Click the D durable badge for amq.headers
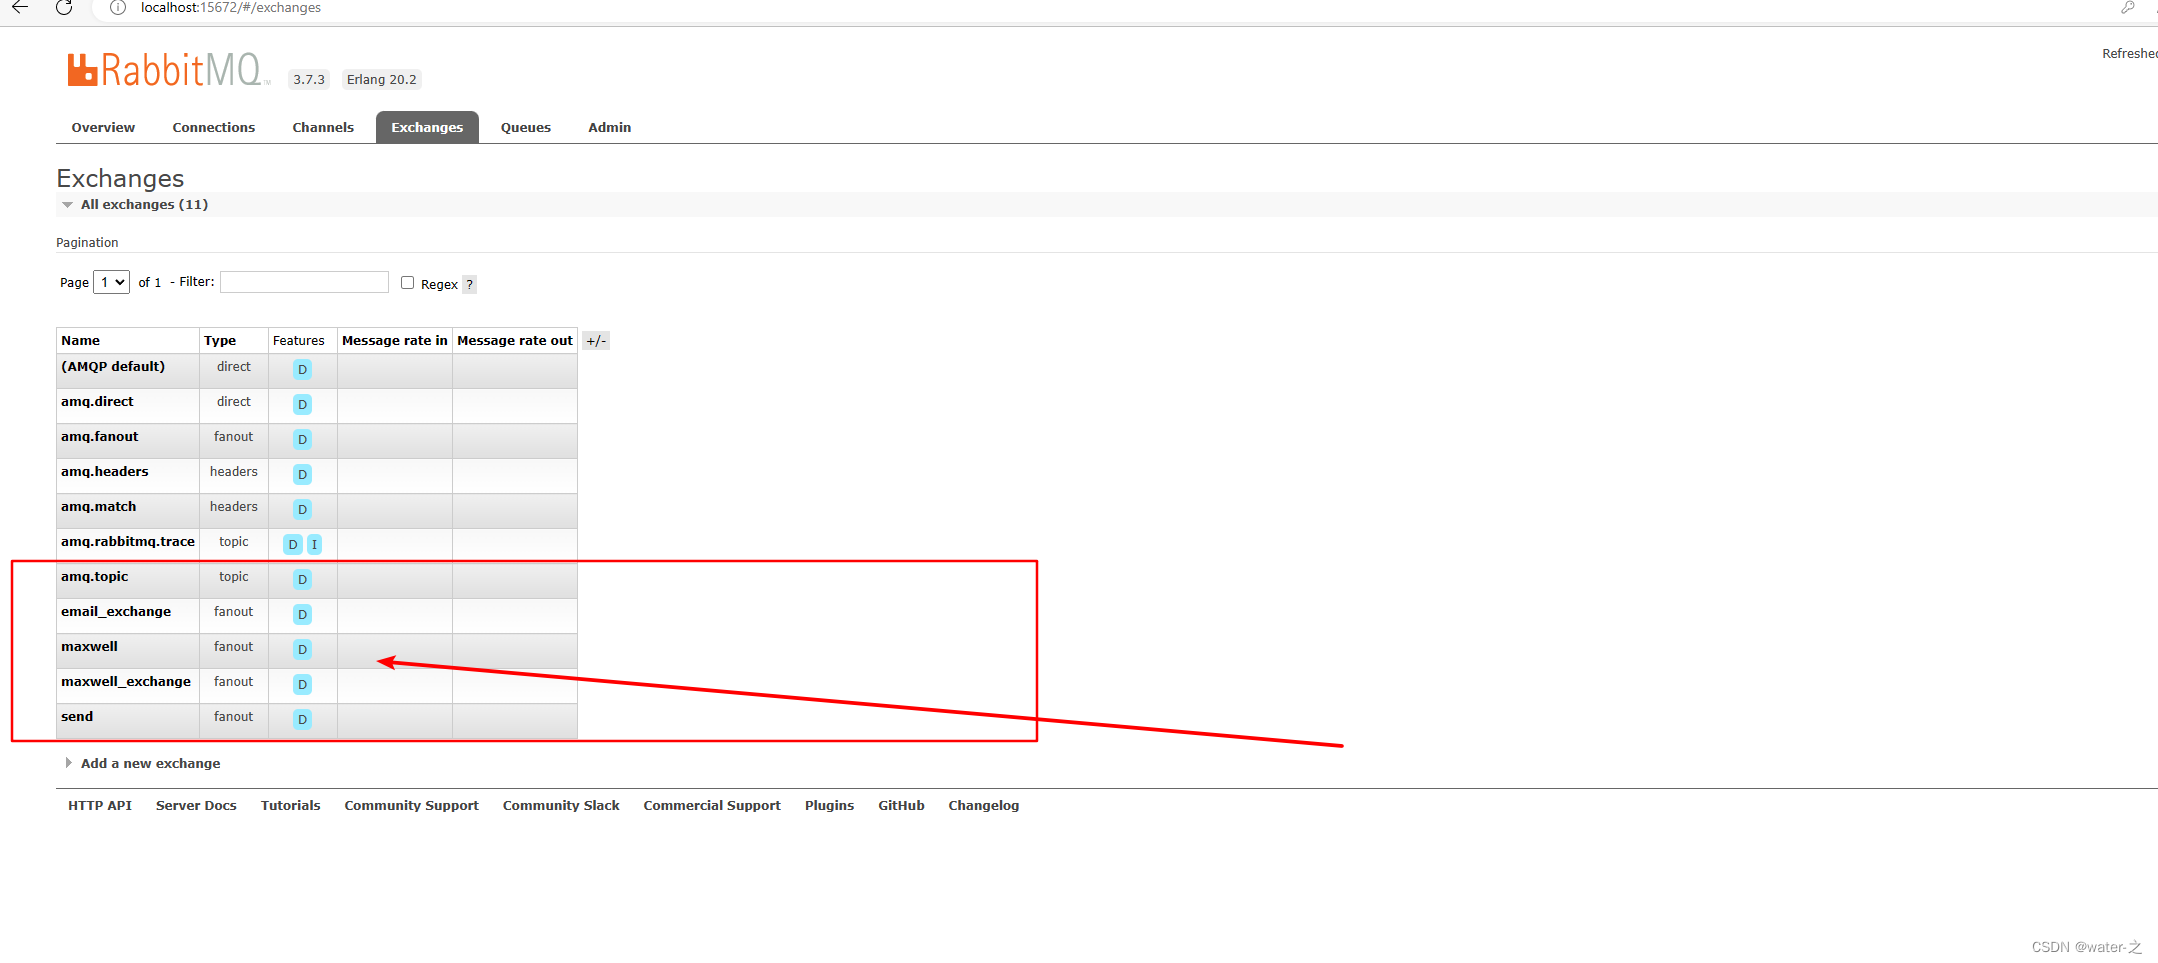 tap(302, 475)
